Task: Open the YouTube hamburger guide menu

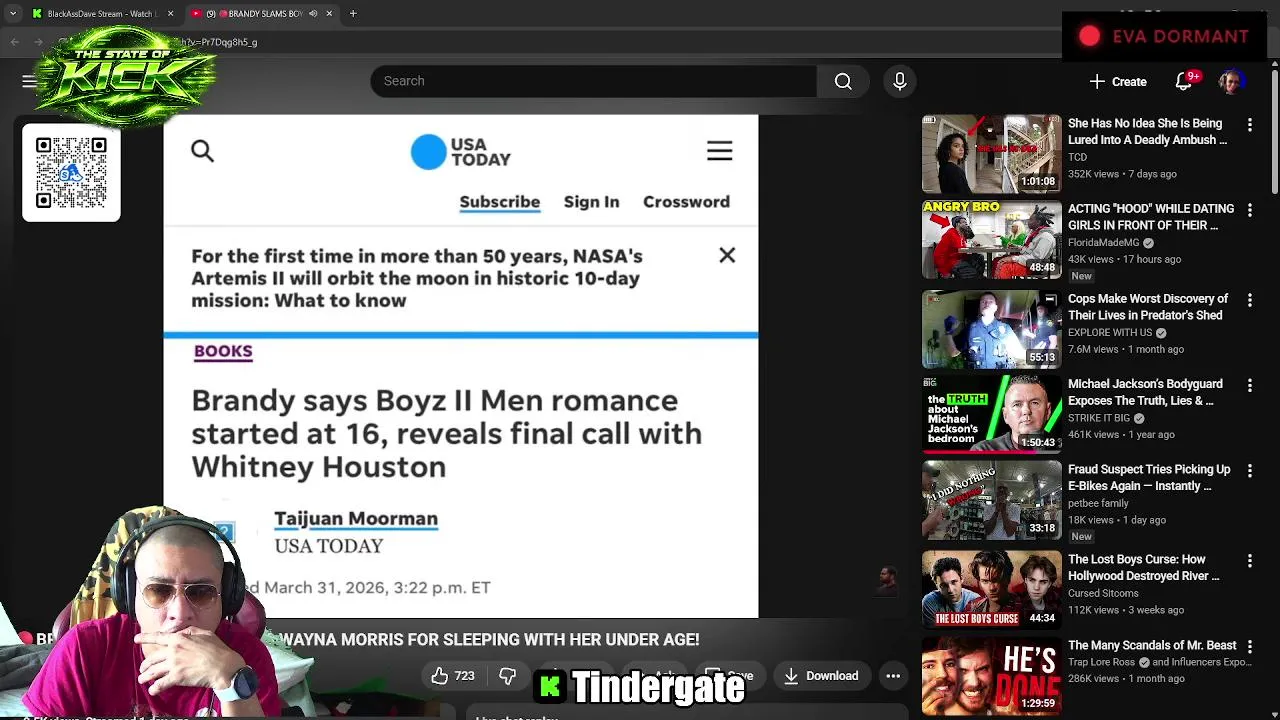Action: (30, 81)
